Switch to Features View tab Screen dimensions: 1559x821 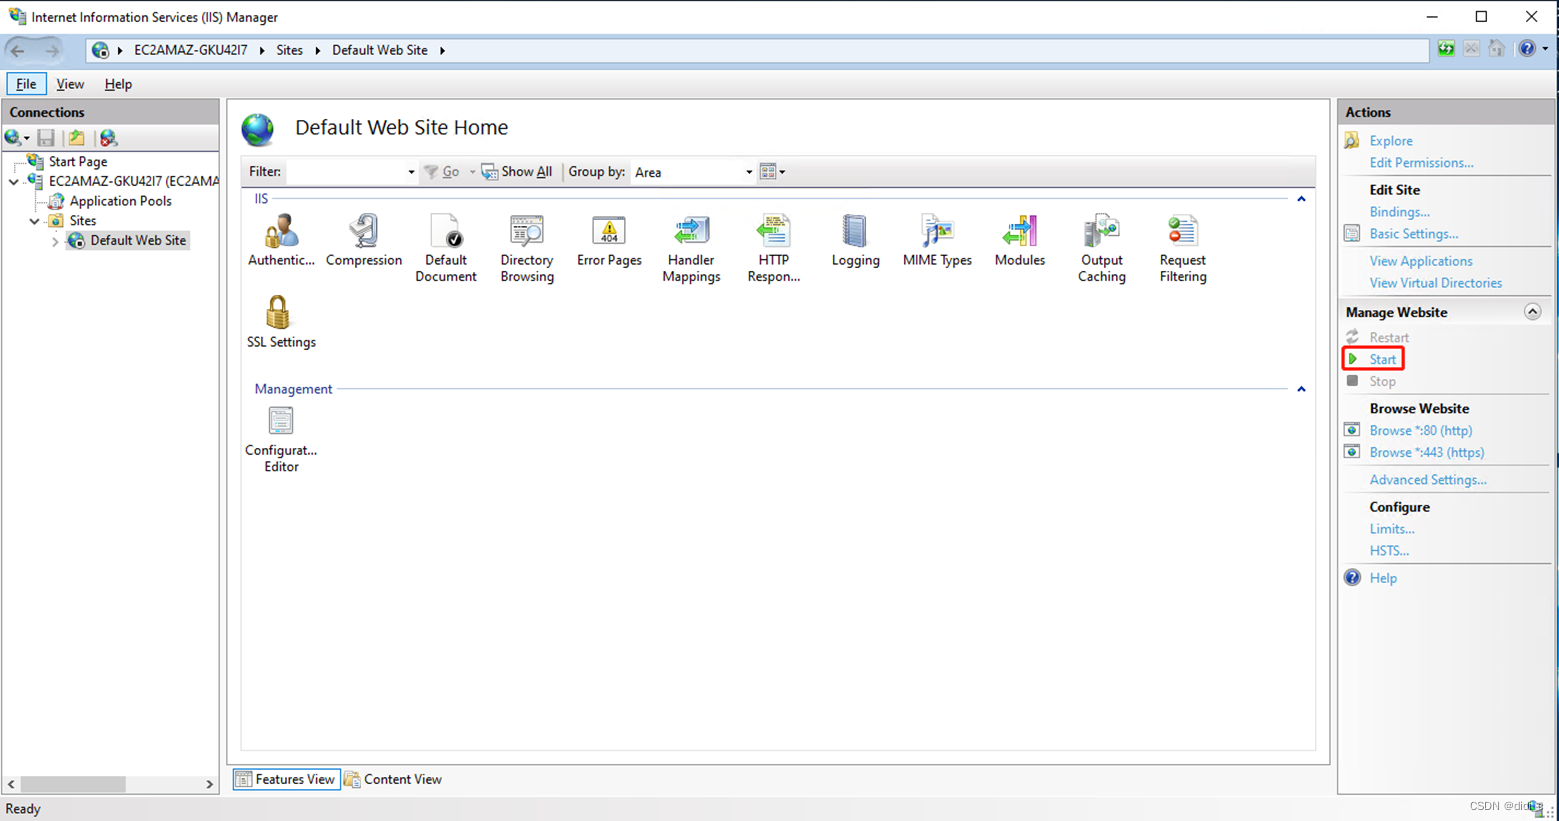pyautogui.click(x=287, y=779)
